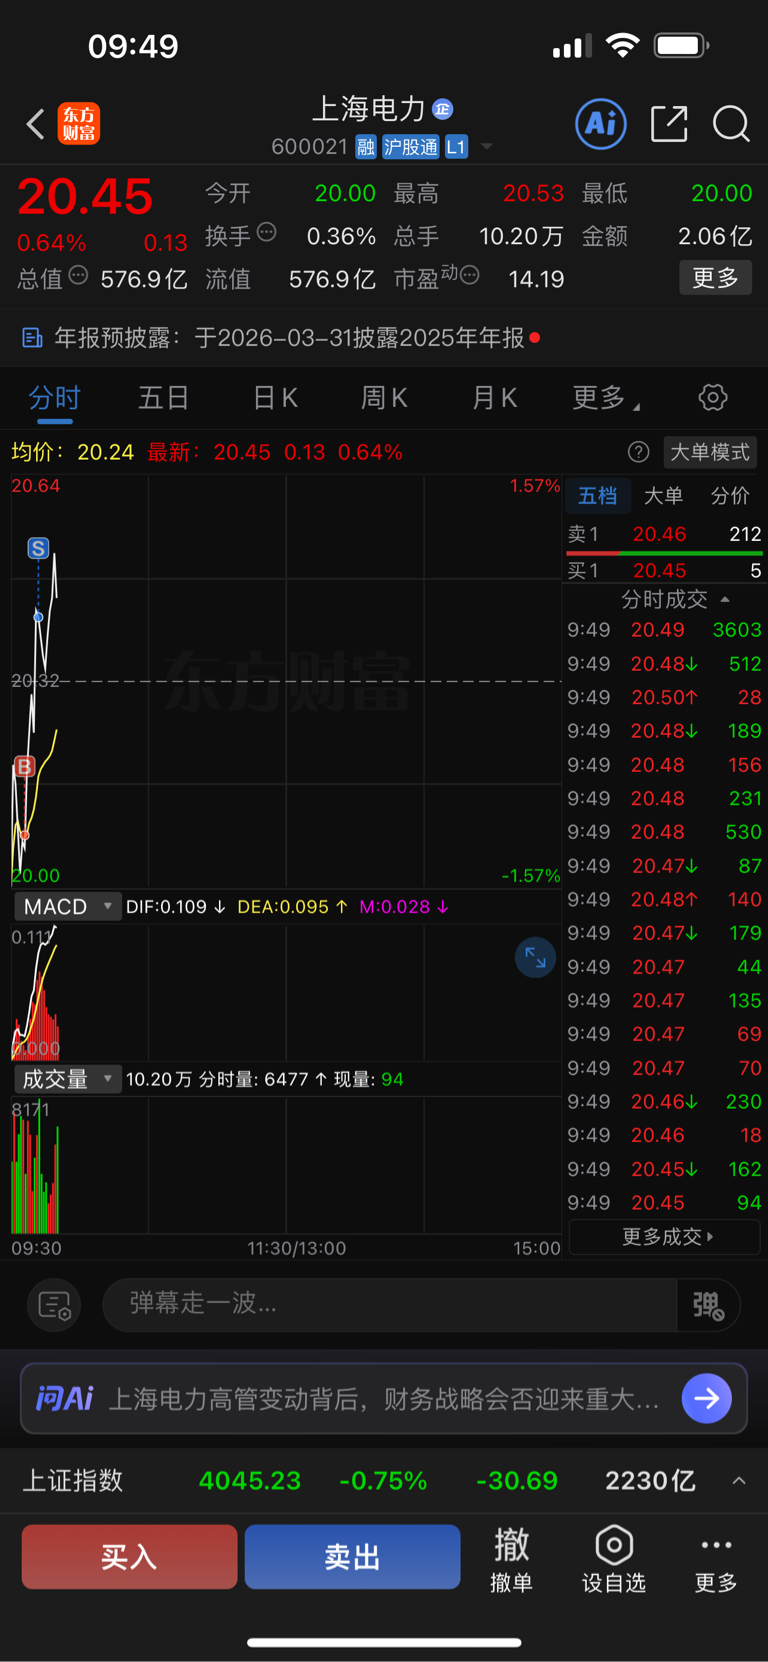
Task: Tap the 沪股通 tag
Action: 411,147
